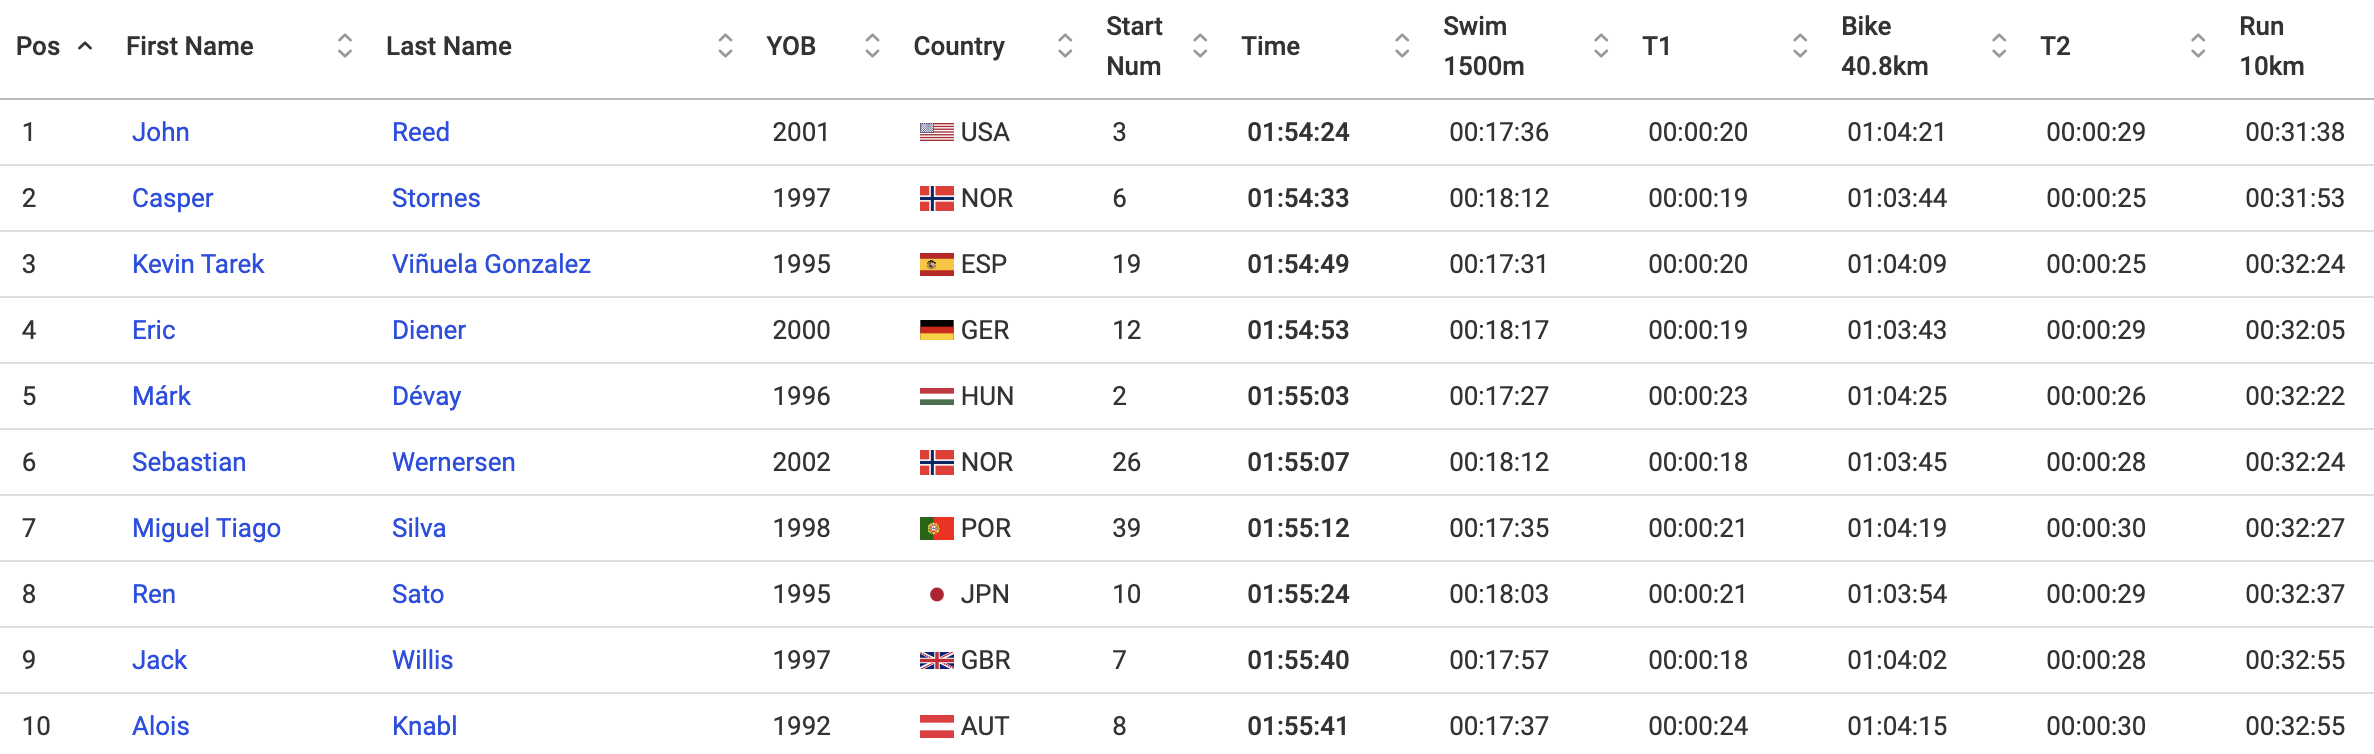Select the Run 10km column header
2374x754 pixels.
2271,46
